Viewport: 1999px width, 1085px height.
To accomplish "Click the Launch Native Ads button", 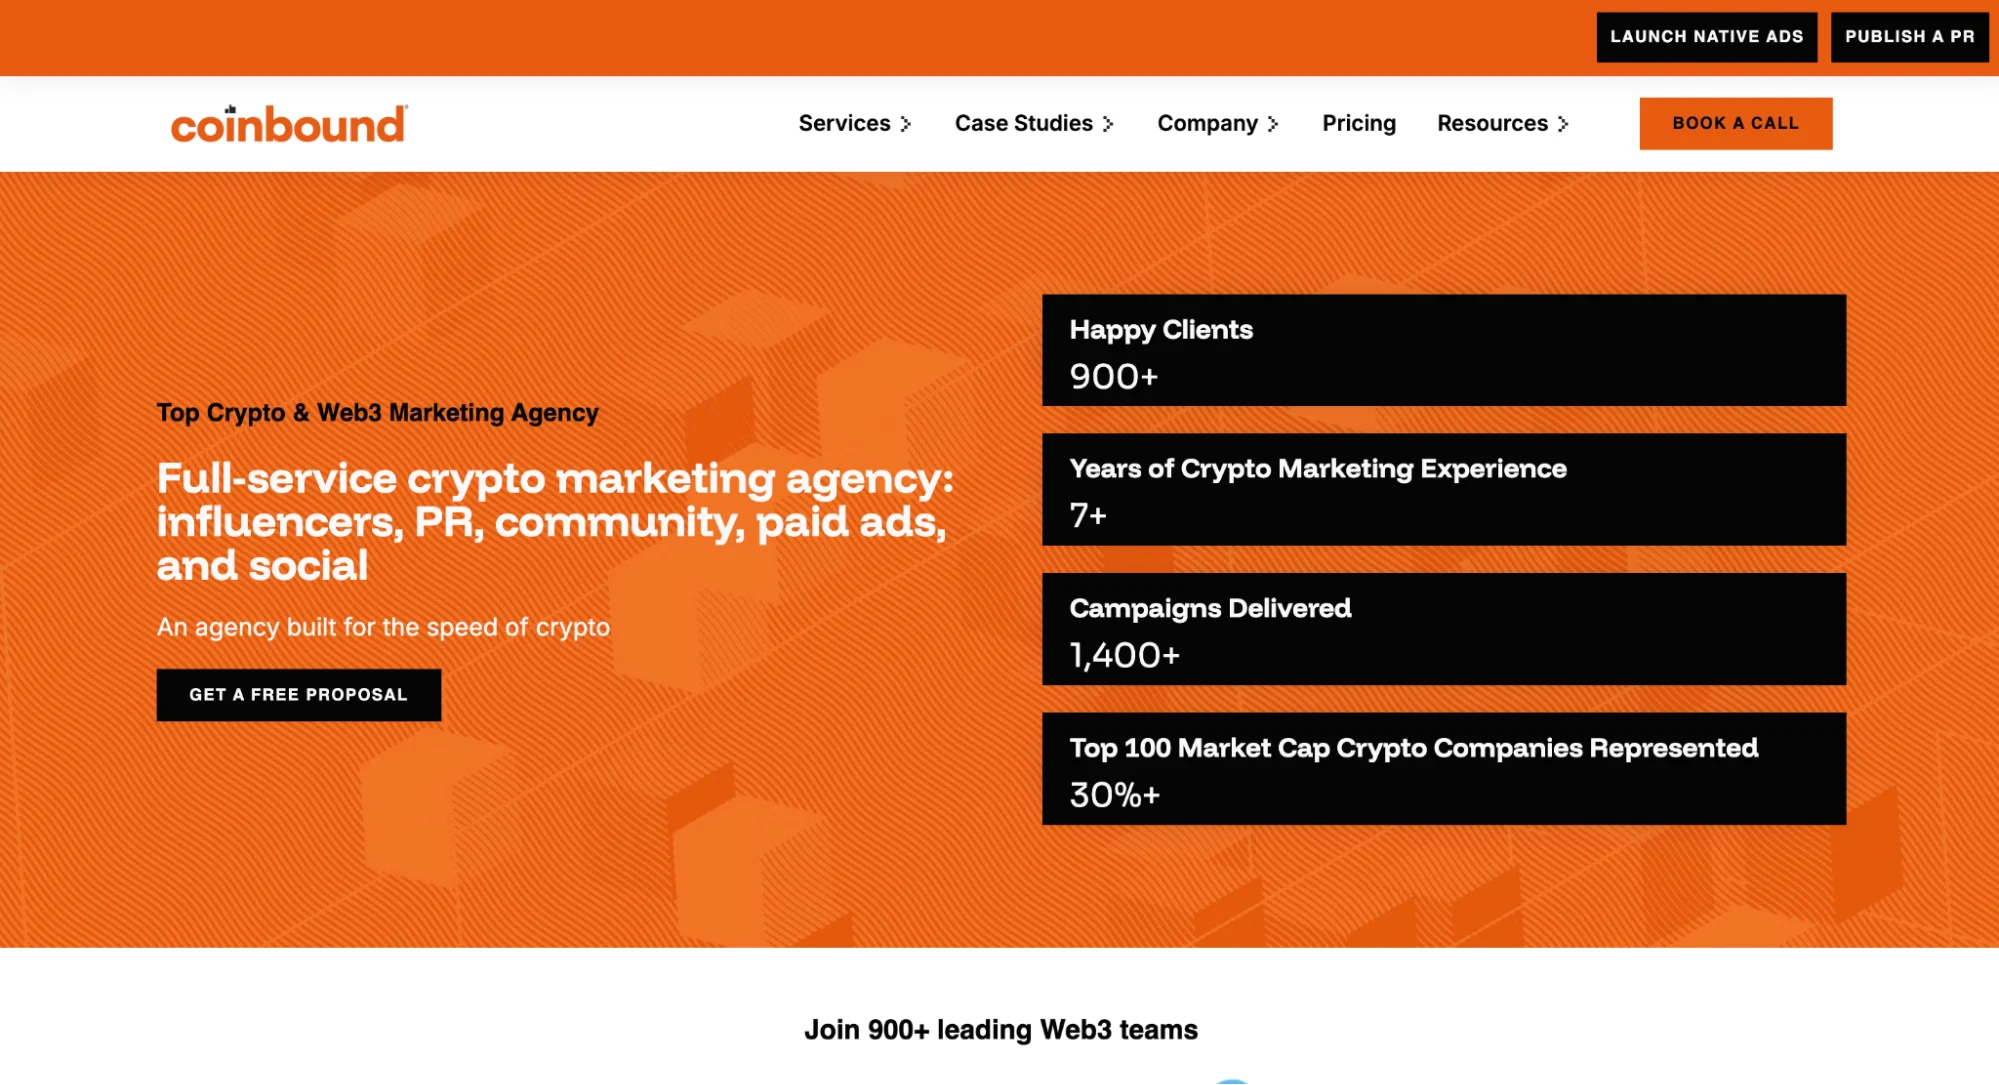I will 1706,37.
